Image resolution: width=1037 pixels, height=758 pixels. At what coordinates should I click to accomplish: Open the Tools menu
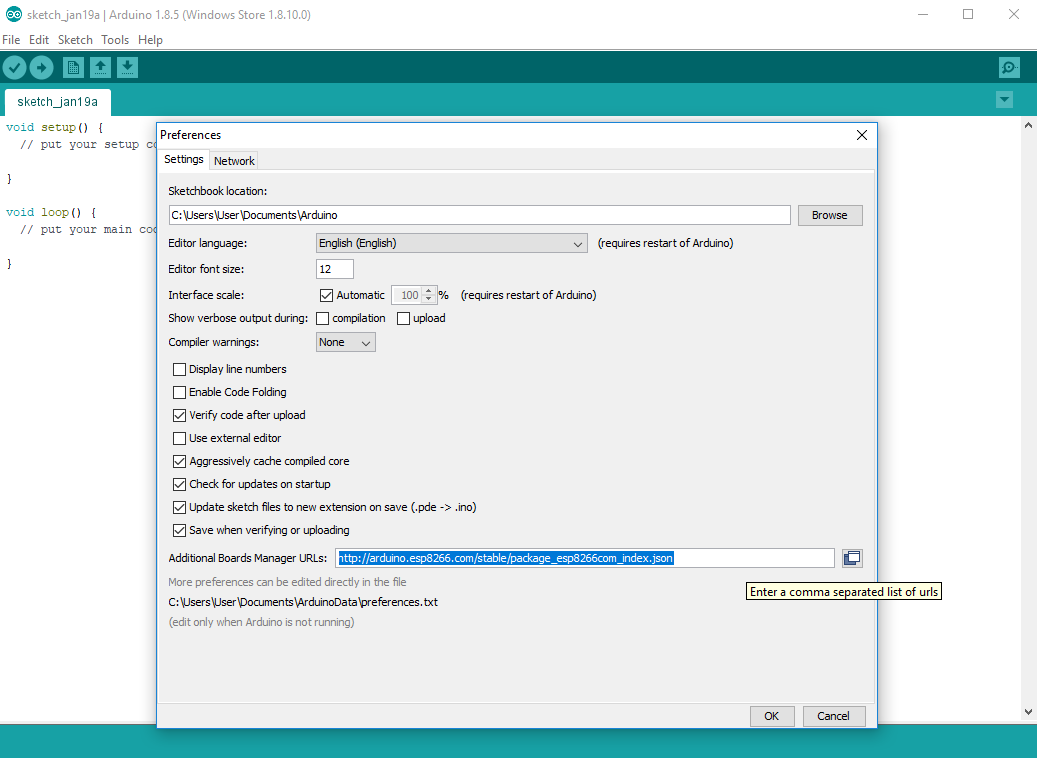coord(115,40)
